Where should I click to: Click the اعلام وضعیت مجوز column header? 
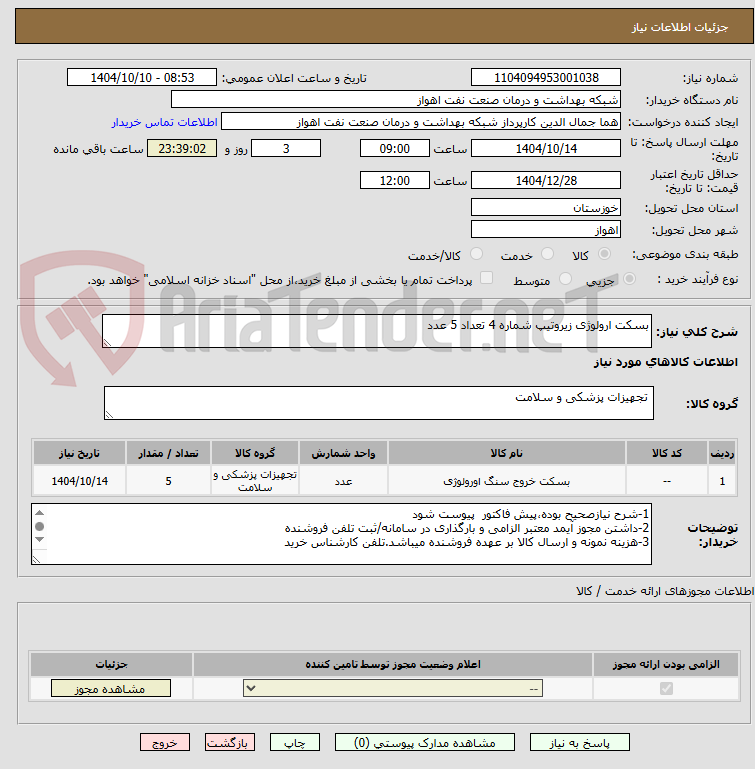coord(393,665)
